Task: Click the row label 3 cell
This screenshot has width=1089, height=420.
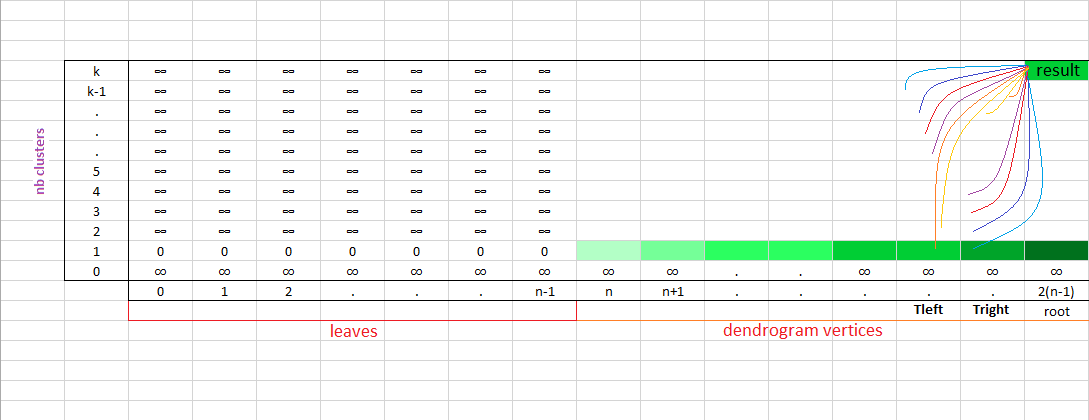Action: click(96, 211)
